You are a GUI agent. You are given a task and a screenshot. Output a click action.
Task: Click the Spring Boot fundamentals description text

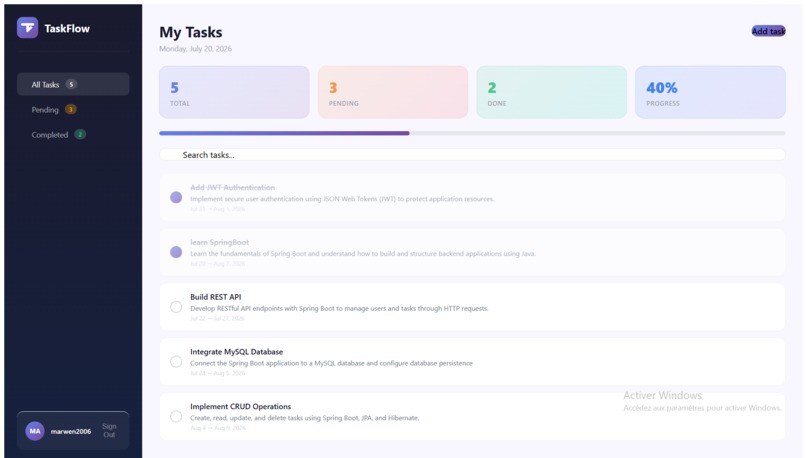(x=363, y=254)
